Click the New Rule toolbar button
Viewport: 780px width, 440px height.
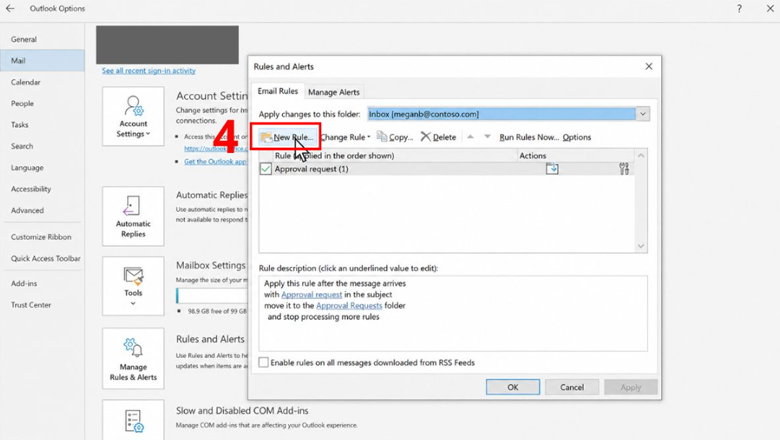coord(286,137)
